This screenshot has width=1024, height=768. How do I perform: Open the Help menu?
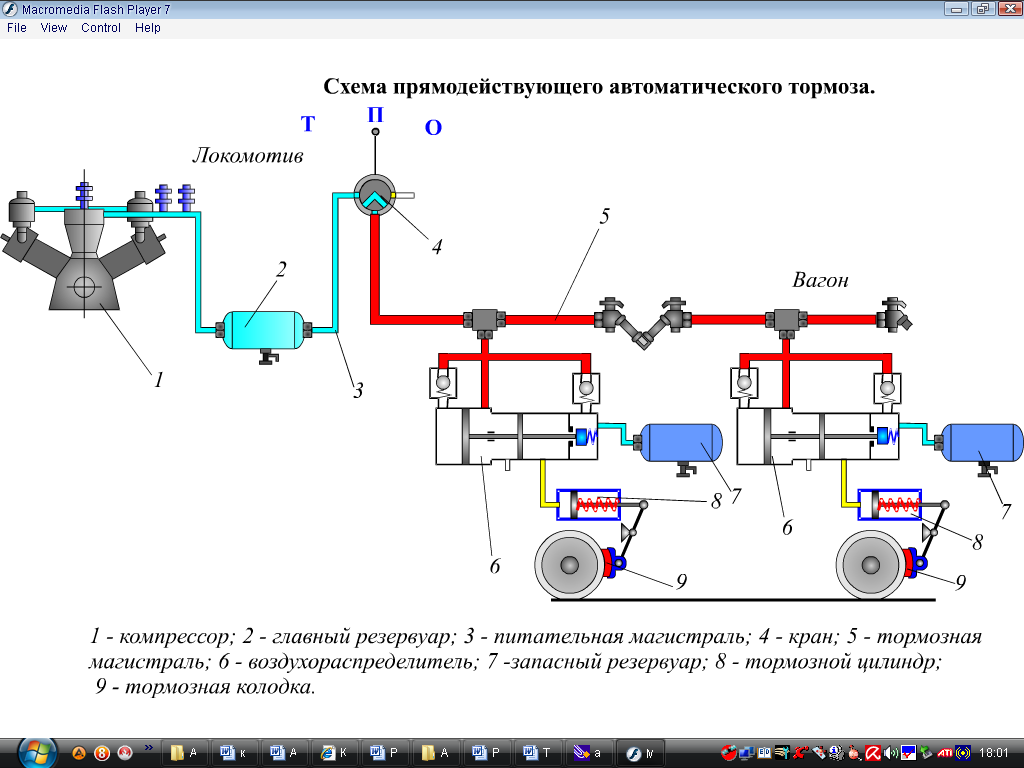click(x=148, y=28)
